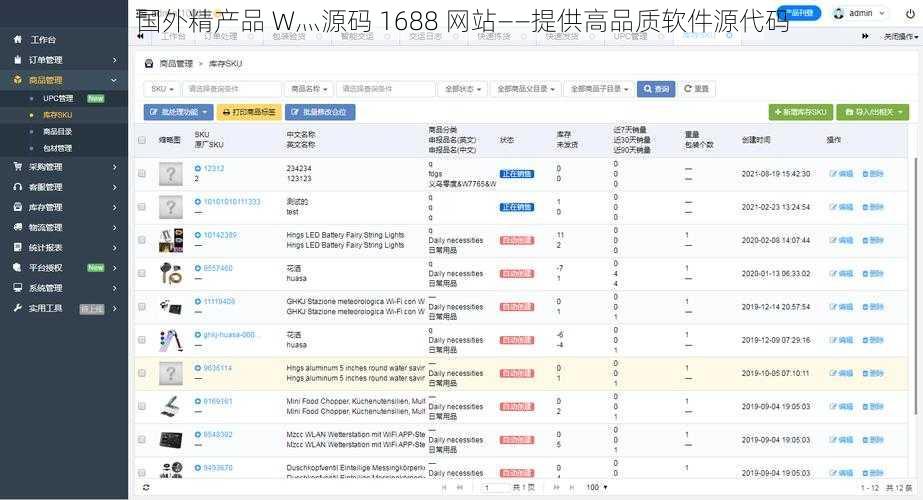
Task: Click the info icon beside SKU 8557460
Action: pyautogui.click(x=198, y=268)
